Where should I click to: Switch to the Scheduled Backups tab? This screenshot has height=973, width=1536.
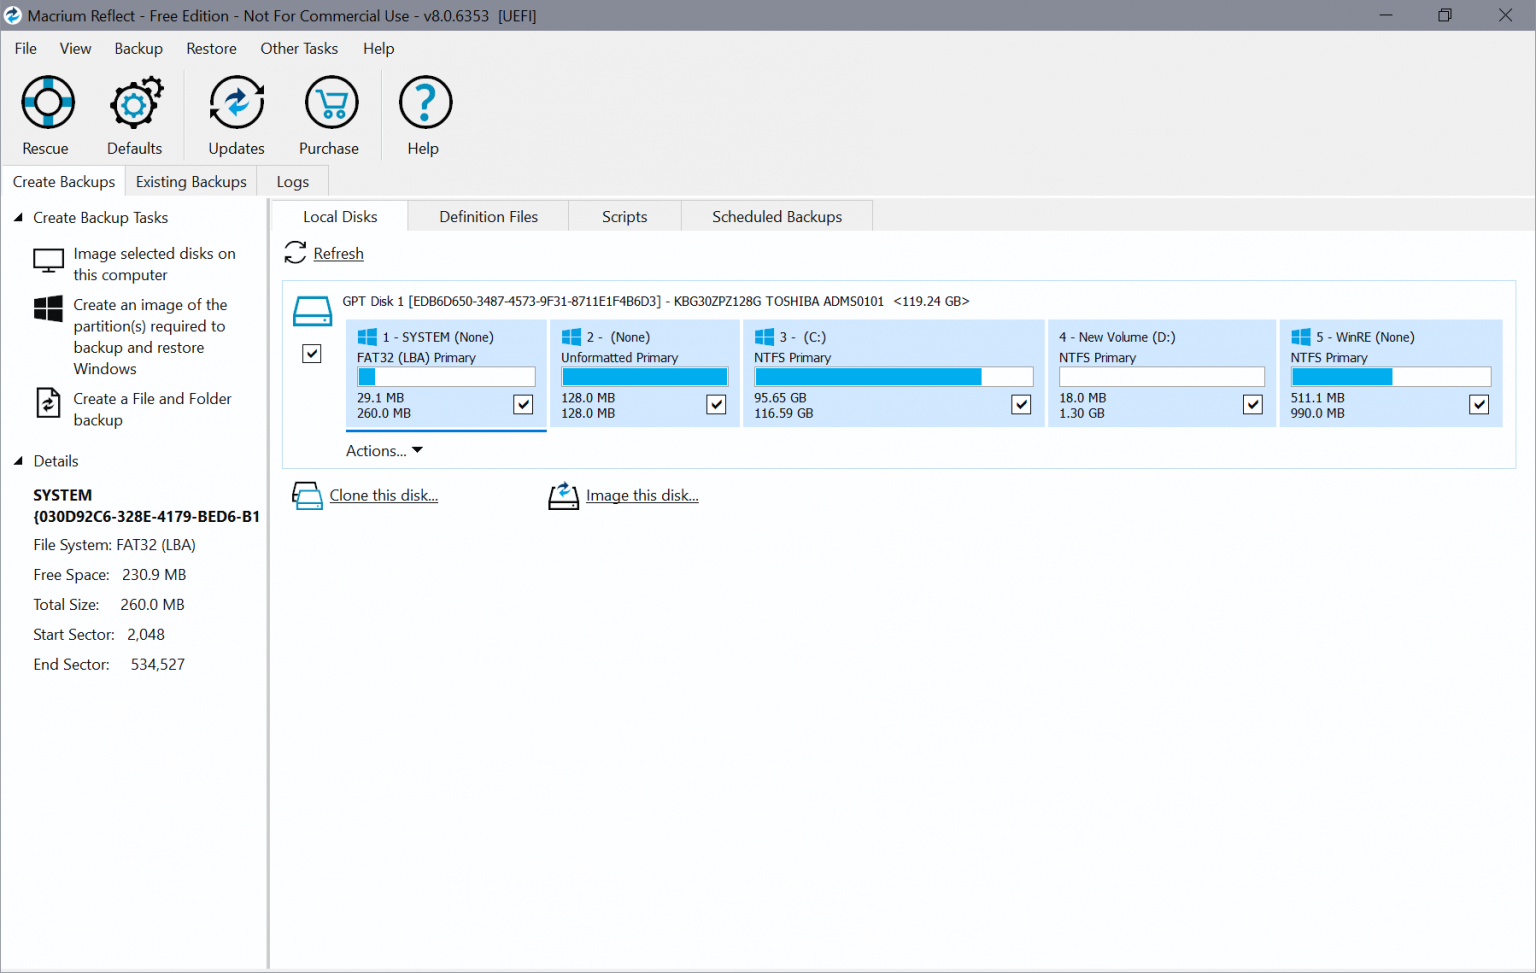(x=777, y=215)
